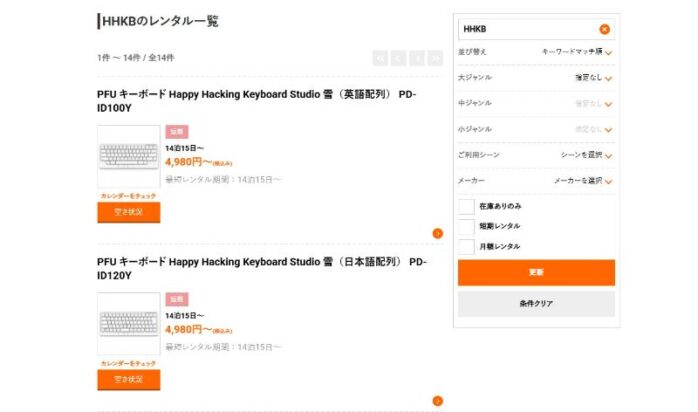
Task: Click カレンダーをチェック text under 英語配列 keyboard
Action: pos(128,196)
